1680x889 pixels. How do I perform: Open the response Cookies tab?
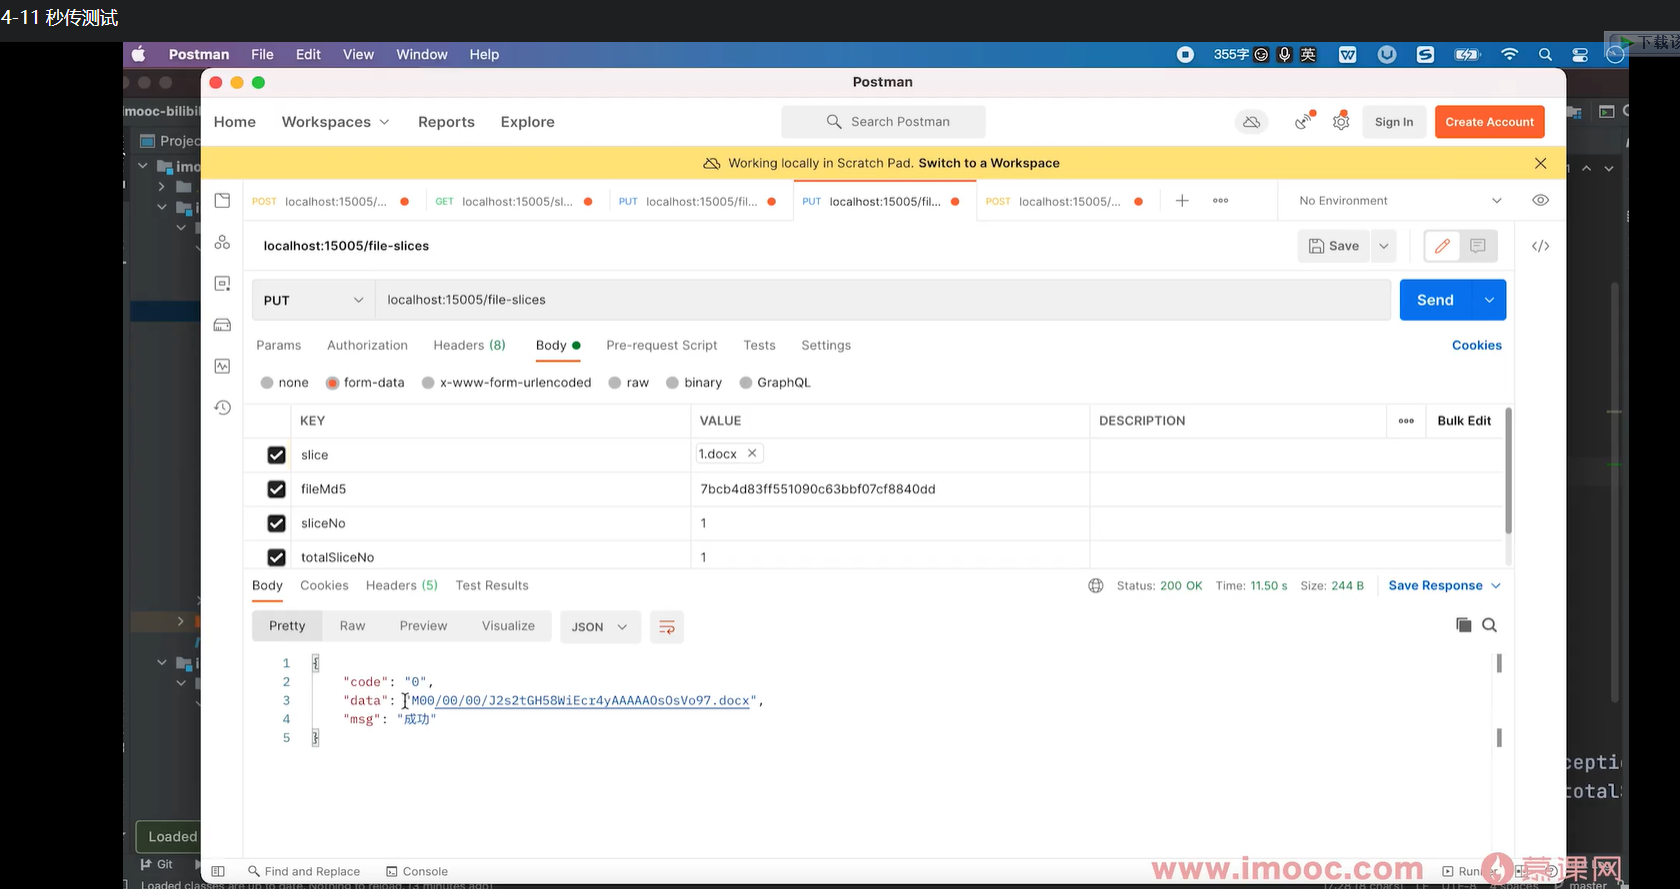point(324,586)
